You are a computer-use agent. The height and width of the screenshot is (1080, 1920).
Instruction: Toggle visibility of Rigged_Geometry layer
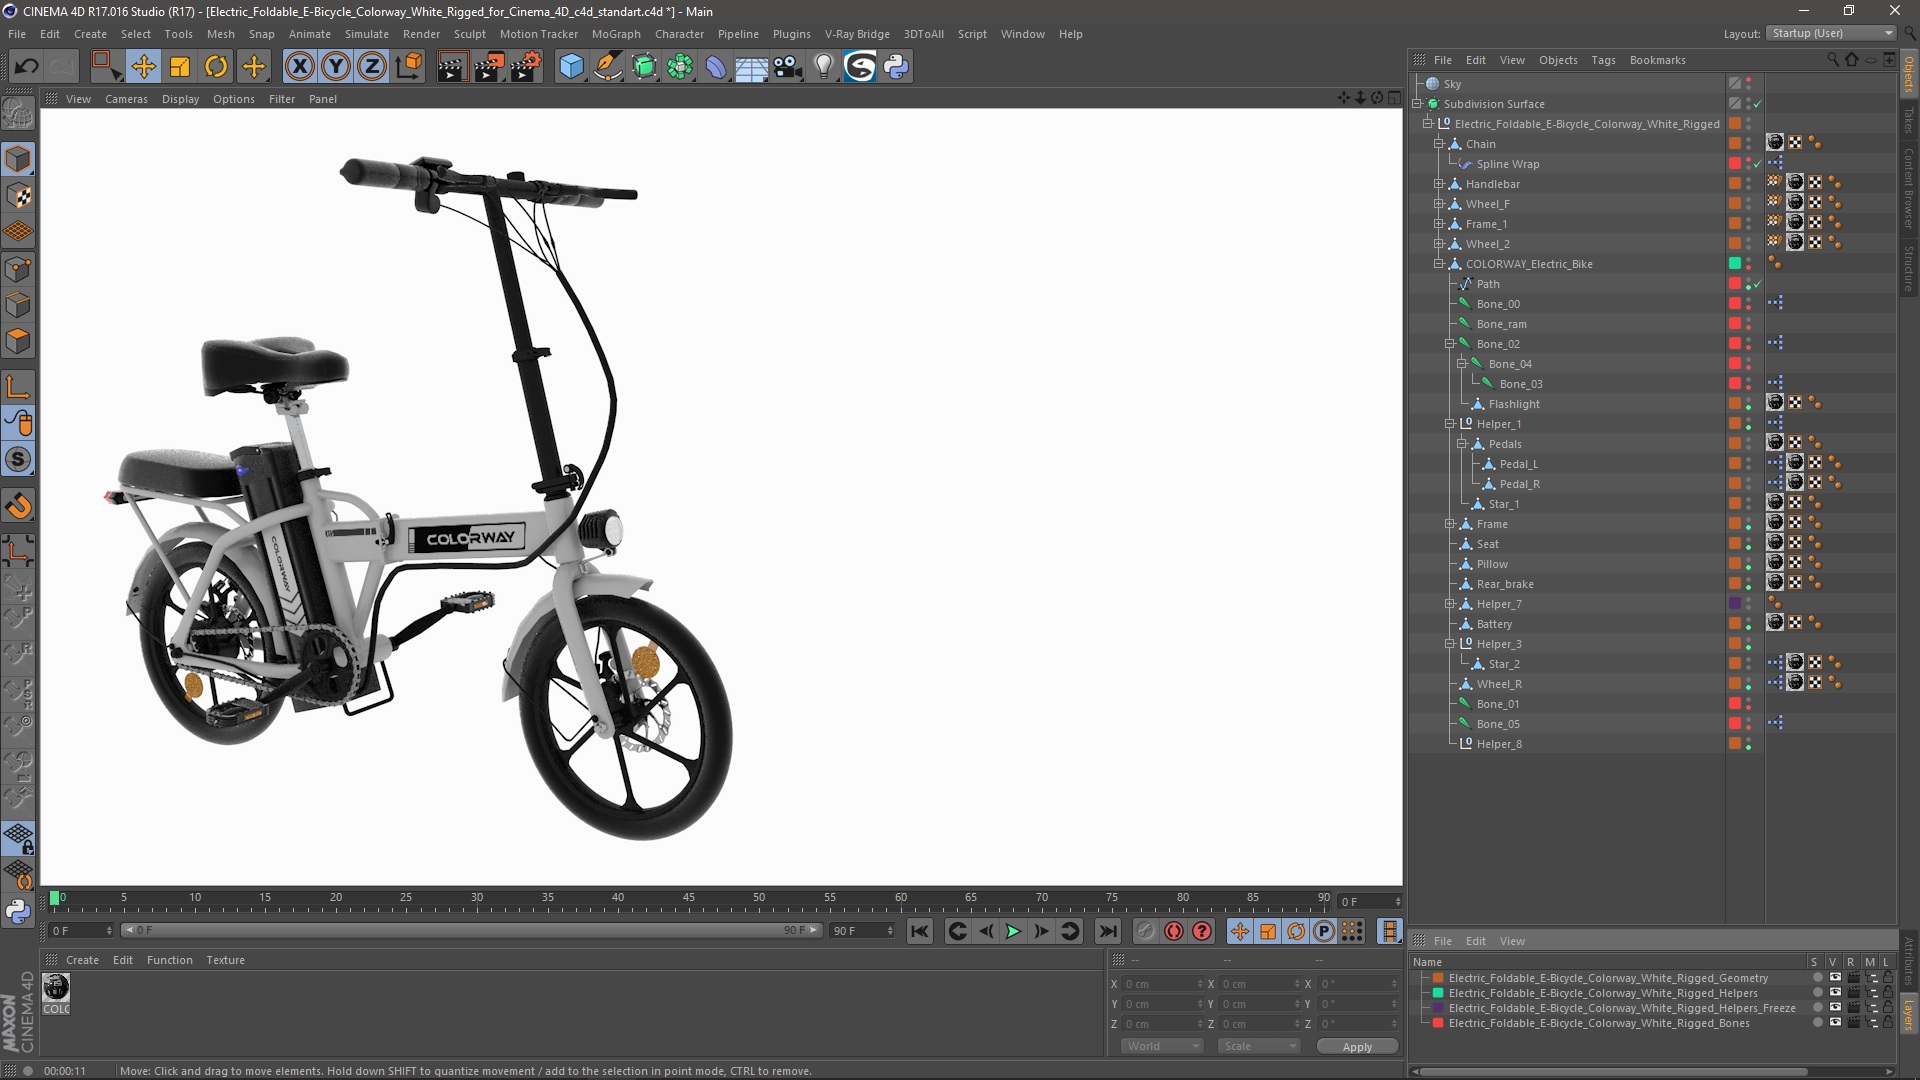coord(1835,978)
